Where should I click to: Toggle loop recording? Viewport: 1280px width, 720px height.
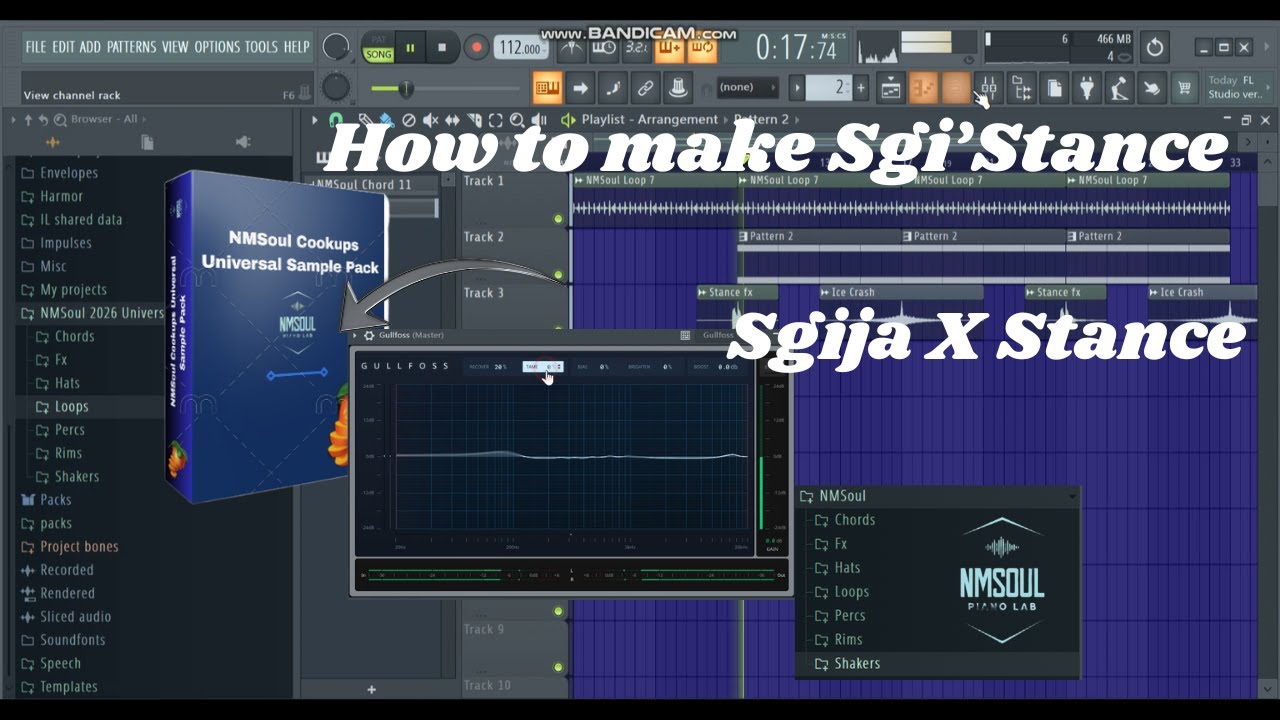(x=702, y=48)
